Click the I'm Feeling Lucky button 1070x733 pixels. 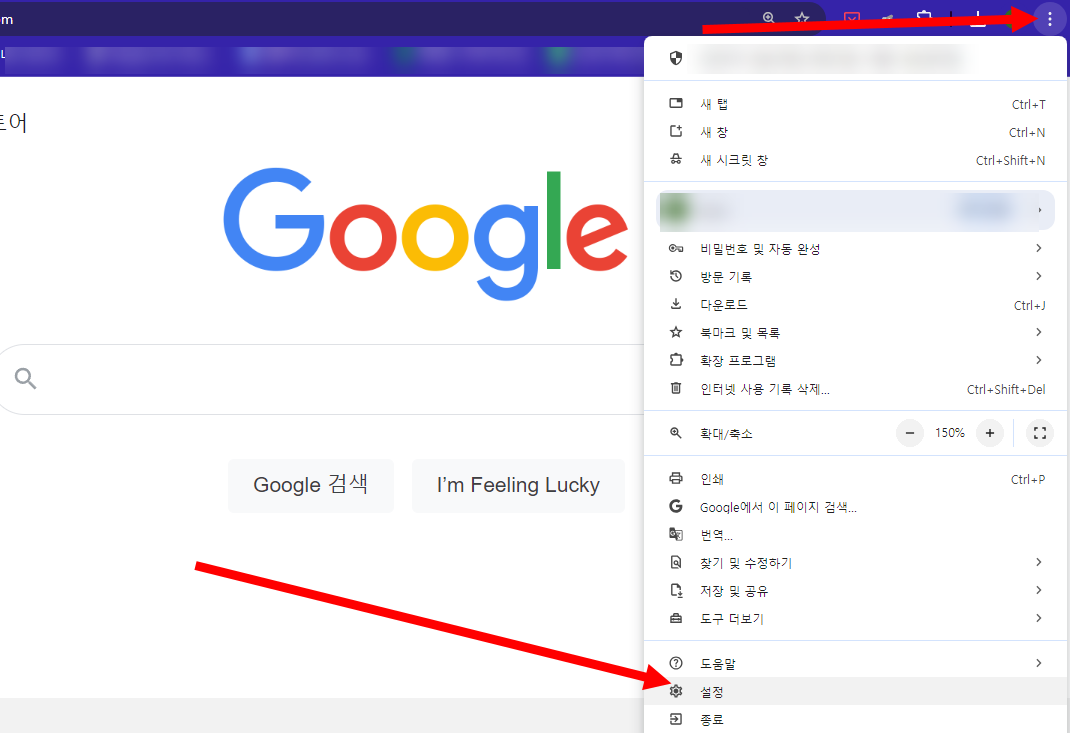coord(518,485)
